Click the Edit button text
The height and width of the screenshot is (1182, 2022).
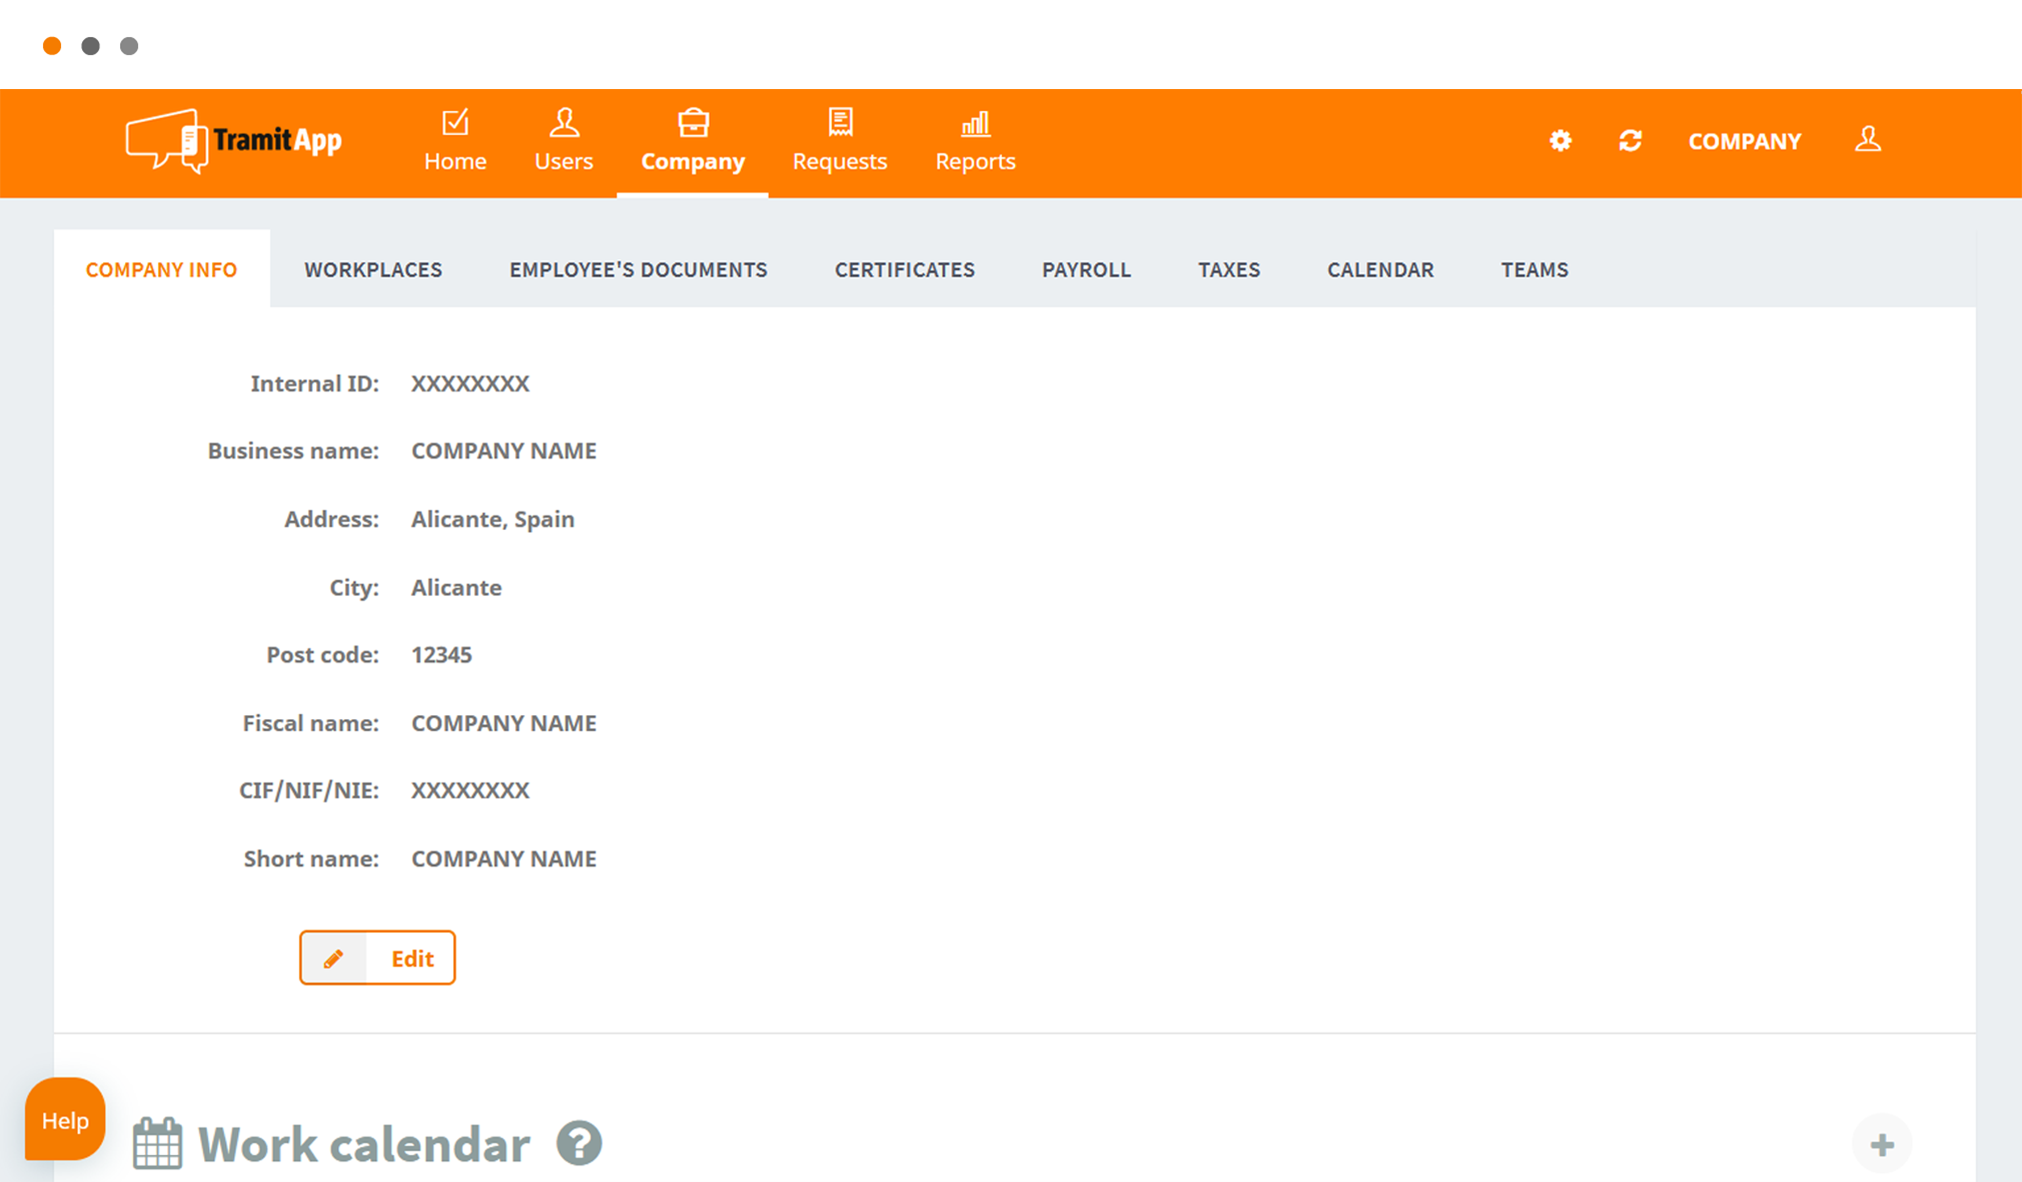click(412, 959)
